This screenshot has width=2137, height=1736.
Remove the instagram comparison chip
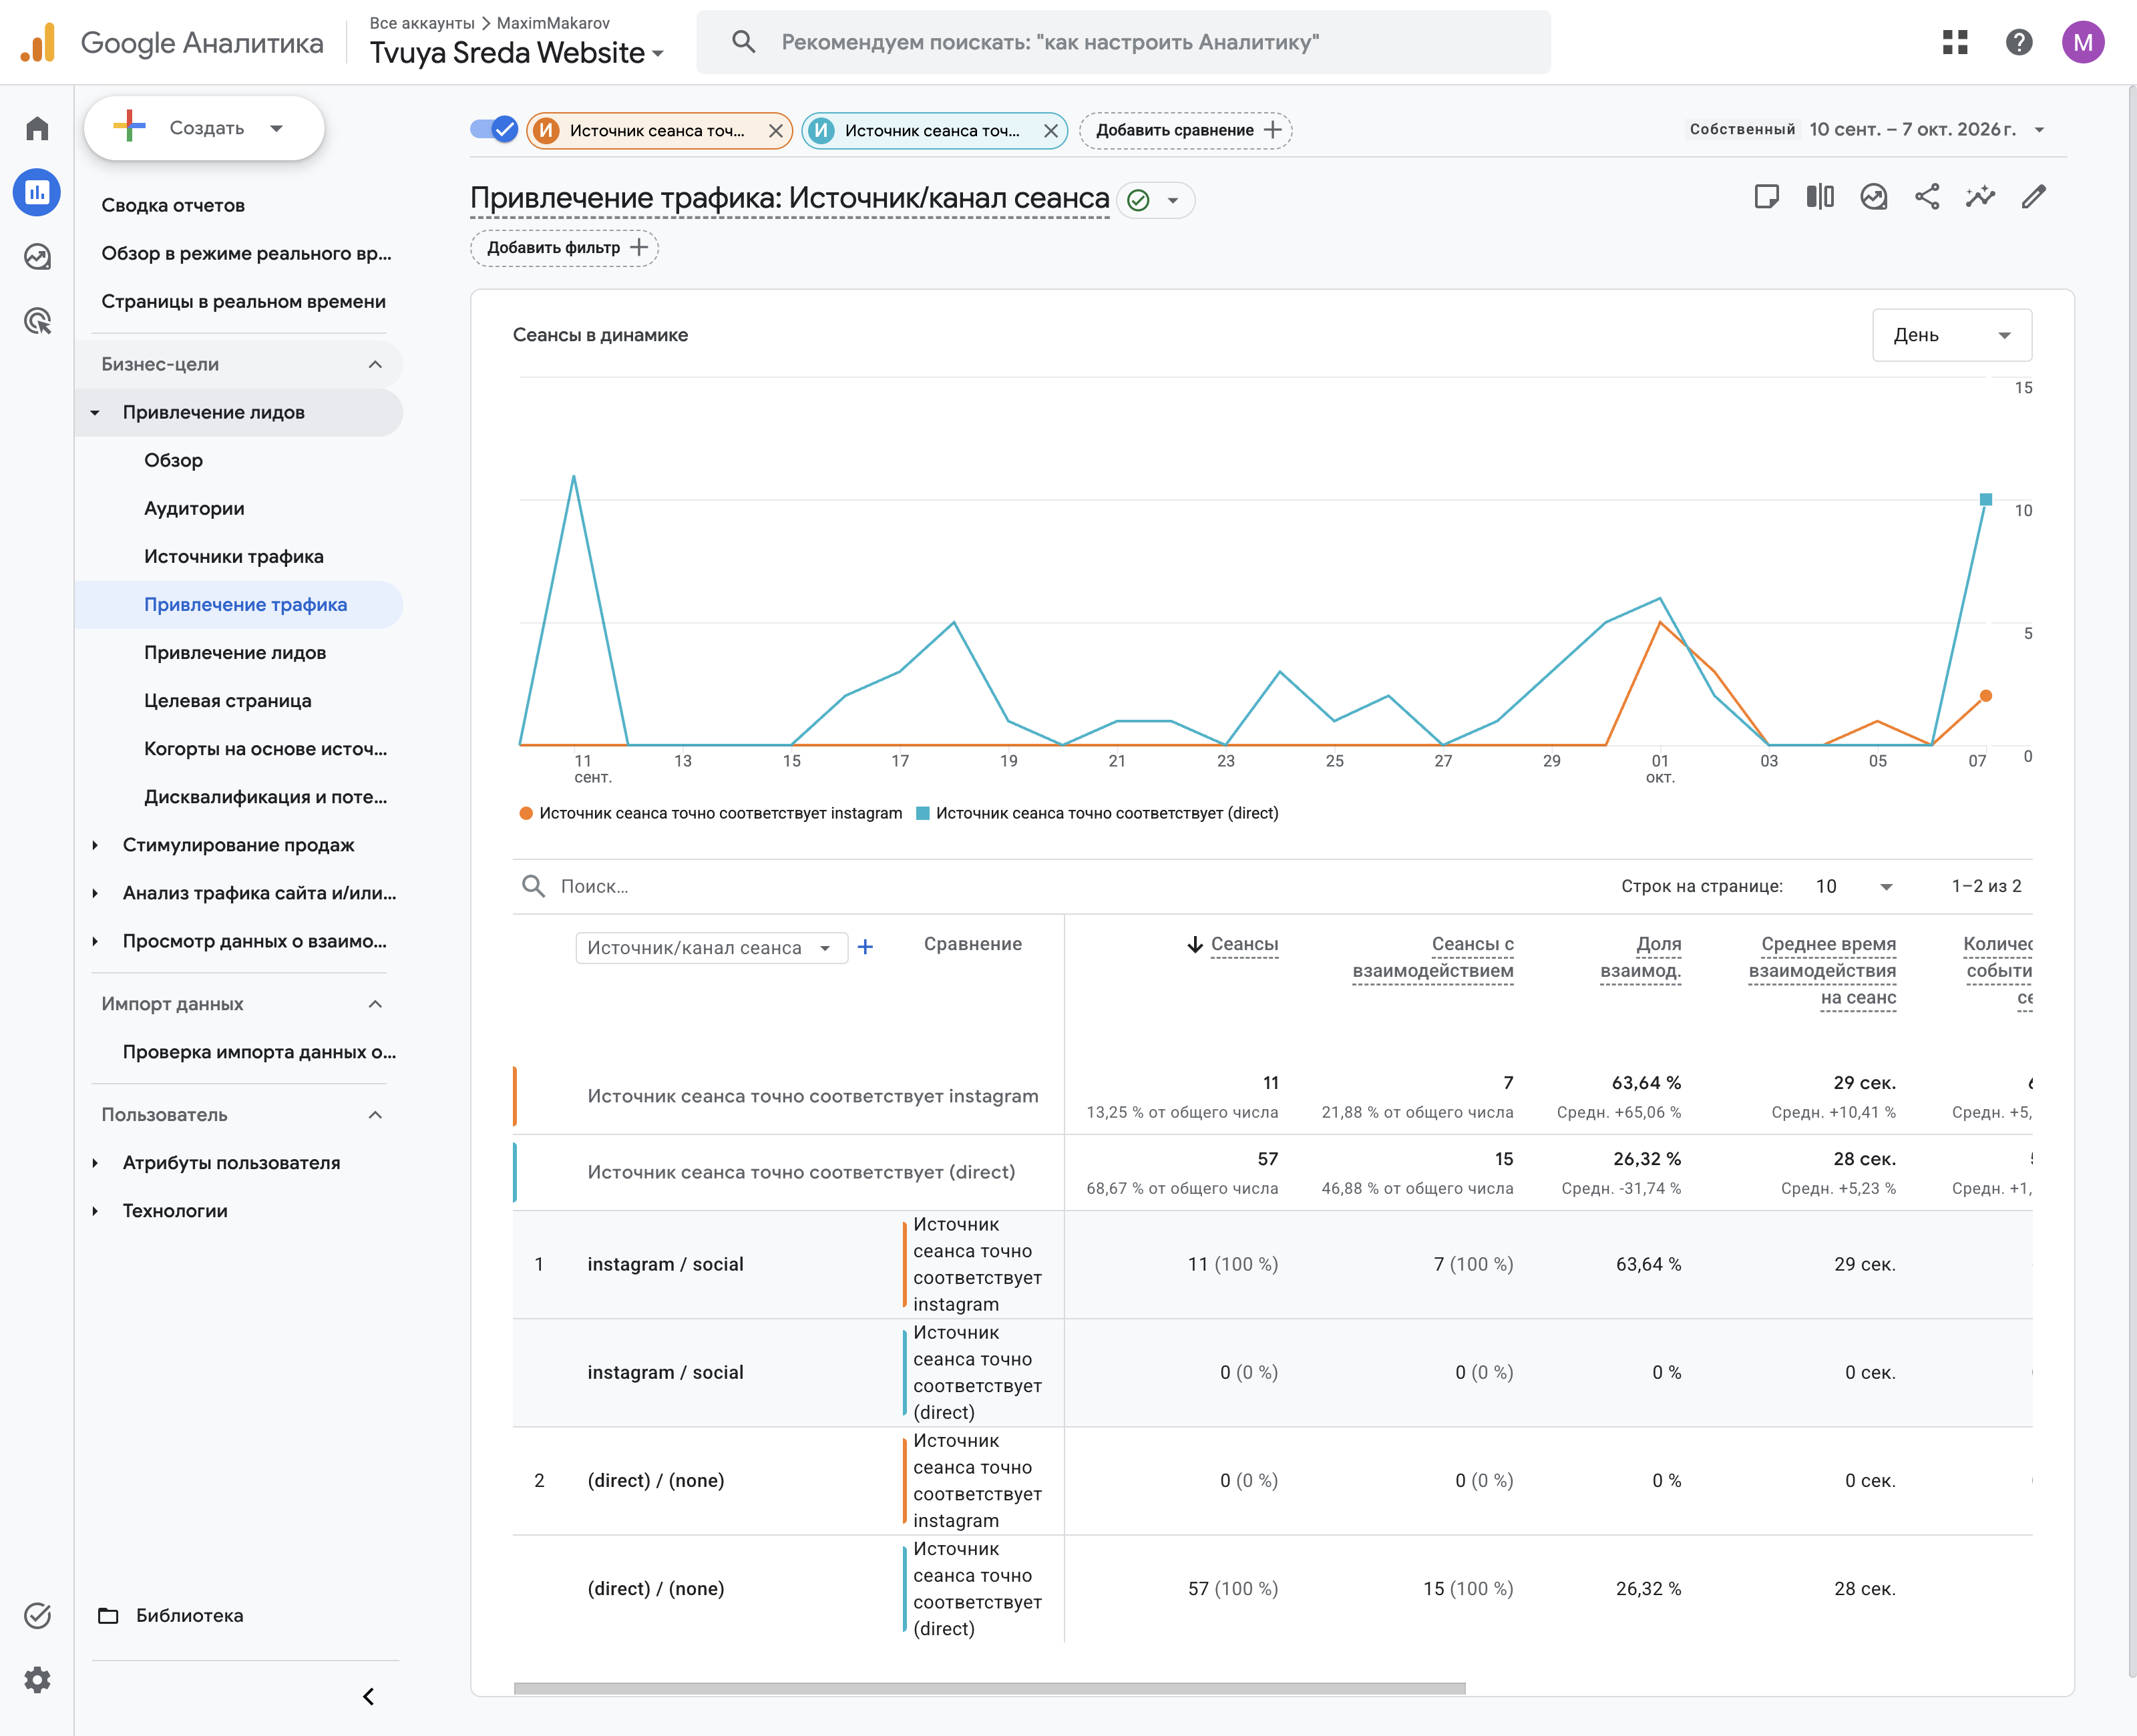[775, 131]
